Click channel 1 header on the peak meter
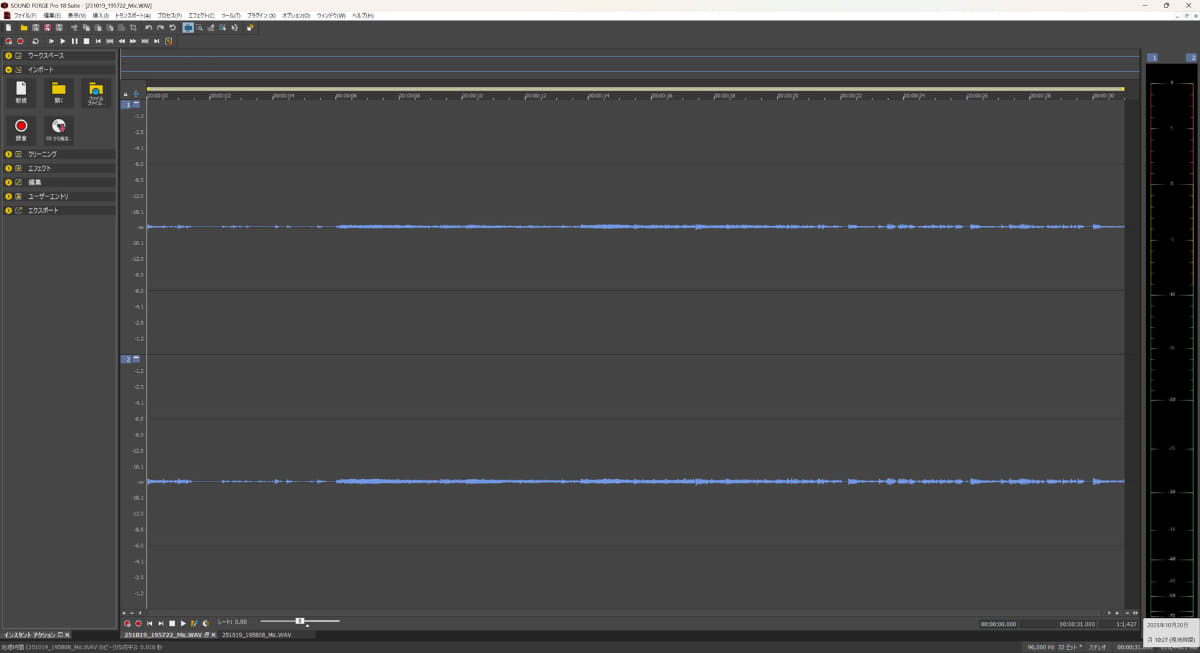Image resolution: width=1200 pixels, height=653 pixels. point(1154,58)
